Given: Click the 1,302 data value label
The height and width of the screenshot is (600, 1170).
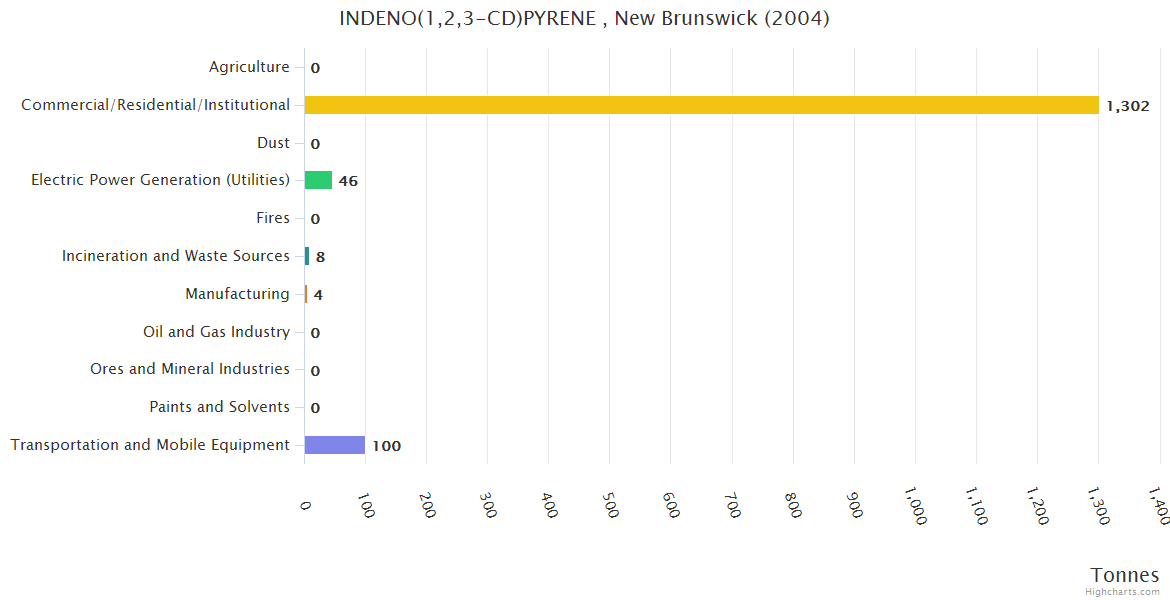Looking at the screenshot, I should (x=1127, y=106).
